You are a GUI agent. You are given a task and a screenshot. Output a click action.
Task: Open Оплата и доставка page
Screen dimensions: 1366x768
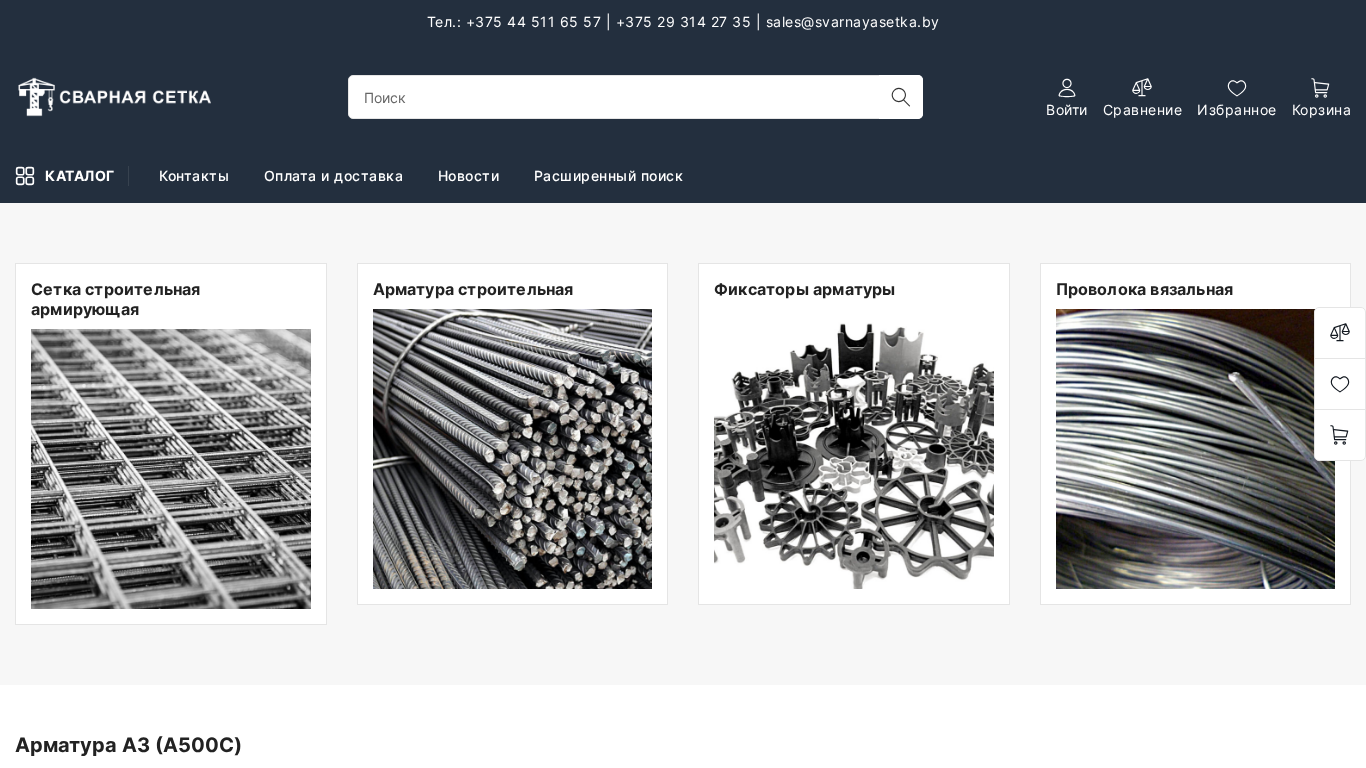click(333, 176)
